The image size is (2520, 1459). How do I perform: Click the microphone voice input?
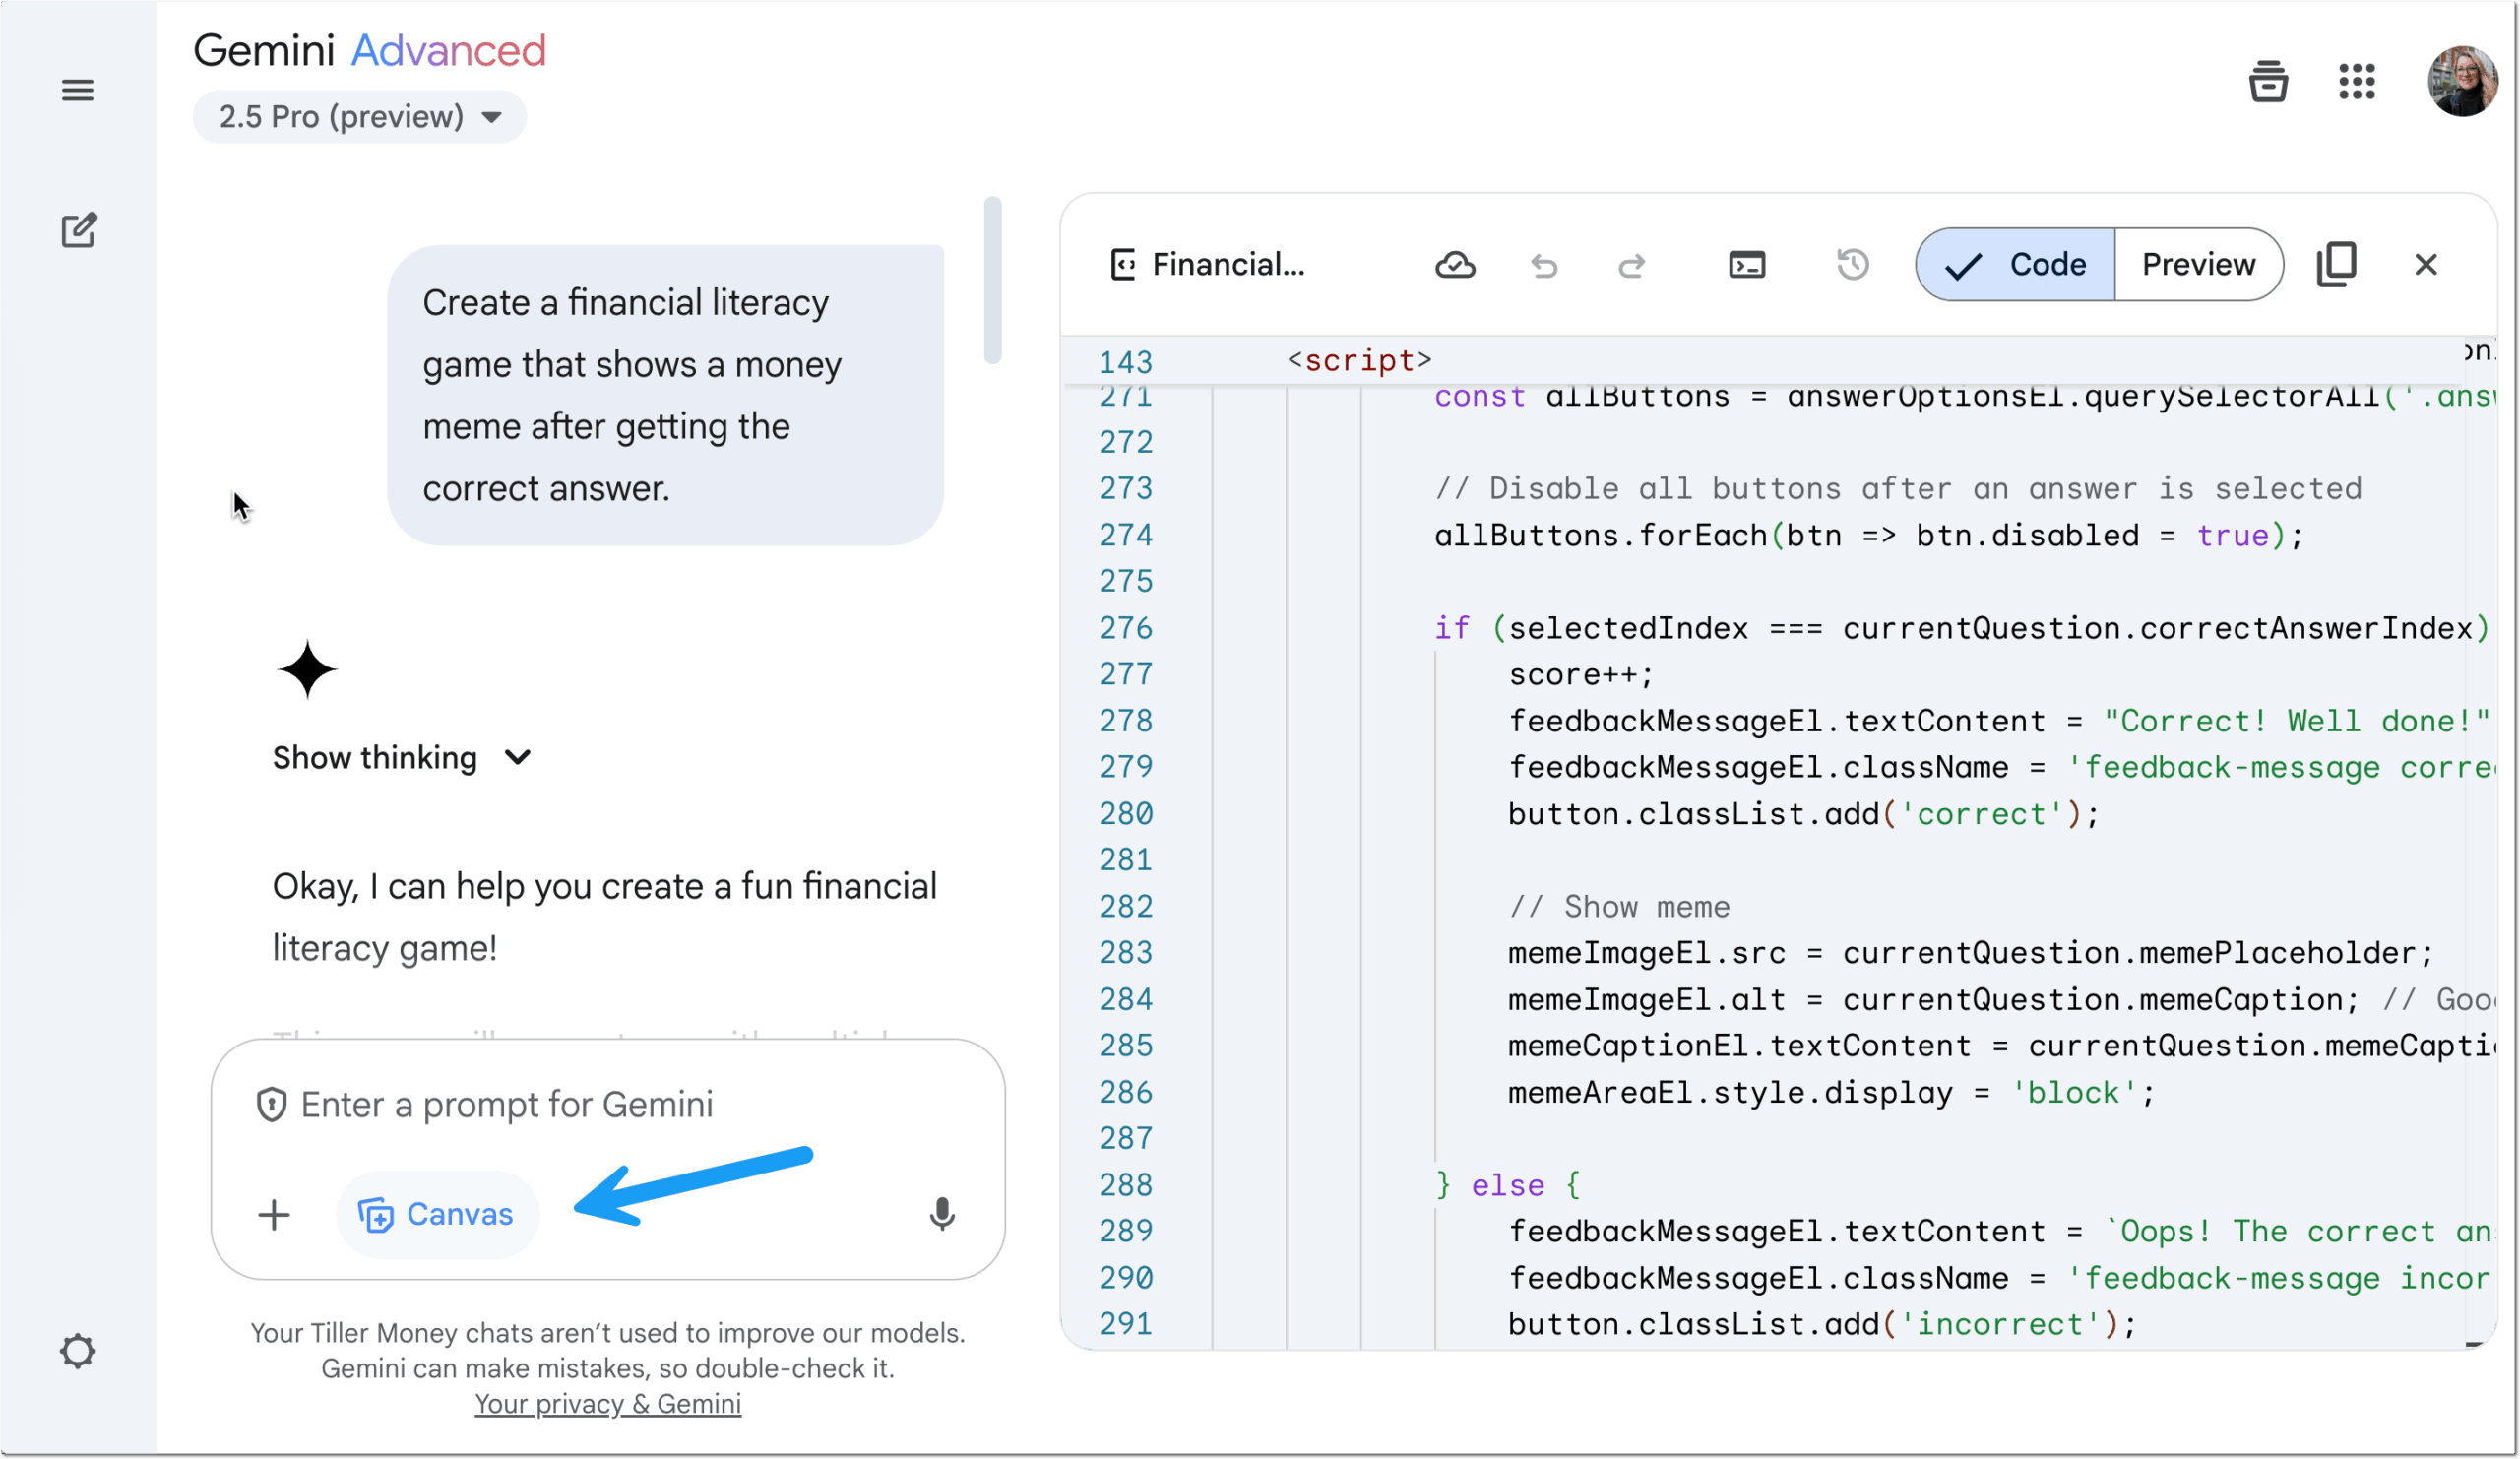(941, 1214)
